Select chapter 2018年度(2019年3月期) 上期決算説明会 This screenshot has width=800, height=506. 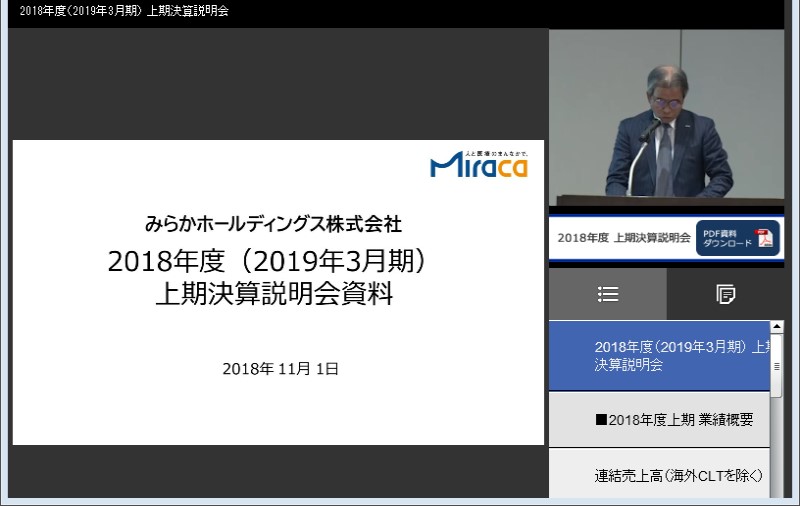tap(659, 356)
